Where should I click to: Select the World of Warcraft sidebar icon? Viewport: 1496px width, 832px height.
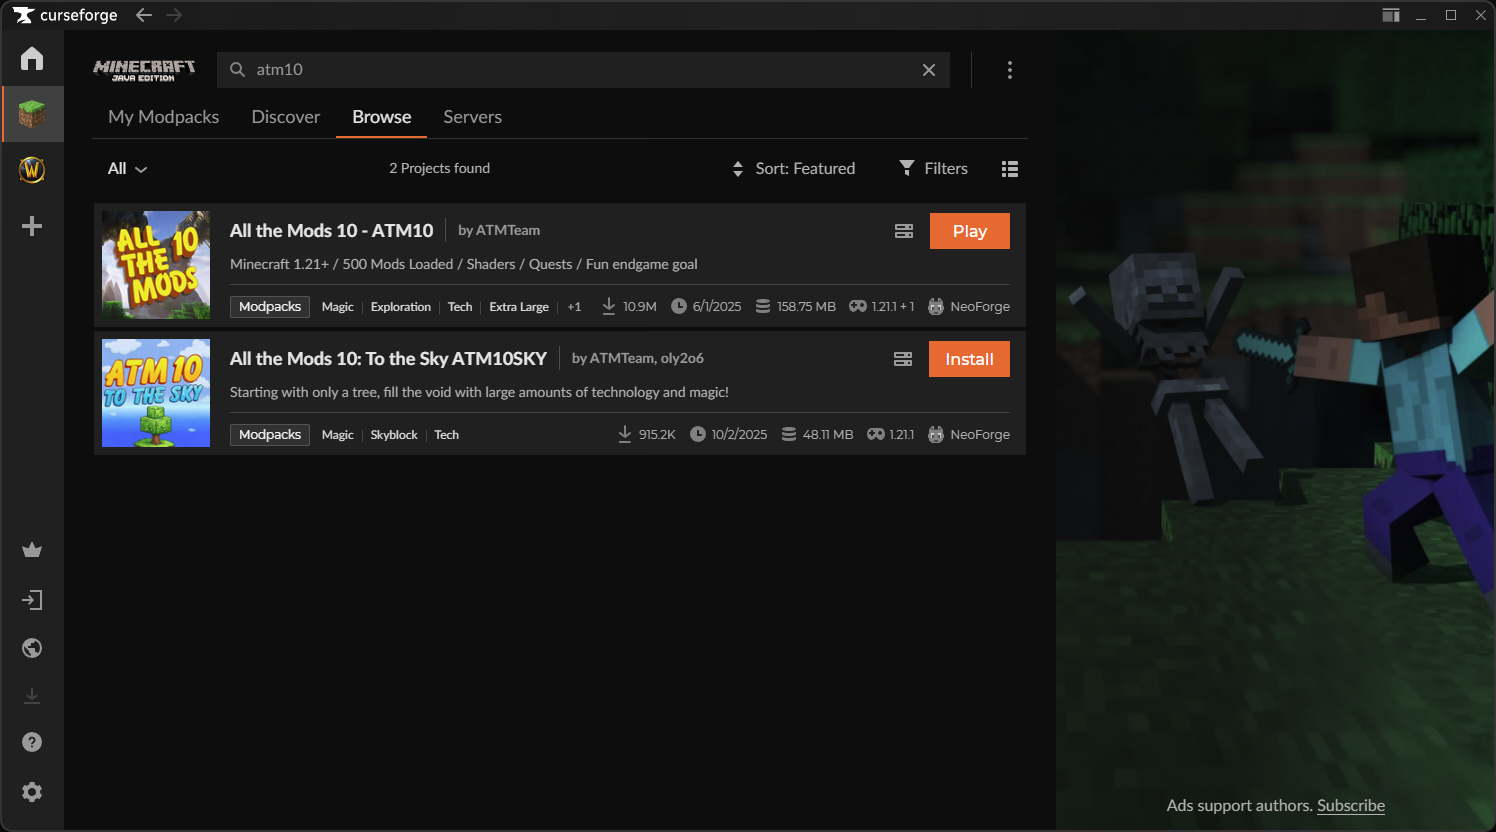[32, 170]
